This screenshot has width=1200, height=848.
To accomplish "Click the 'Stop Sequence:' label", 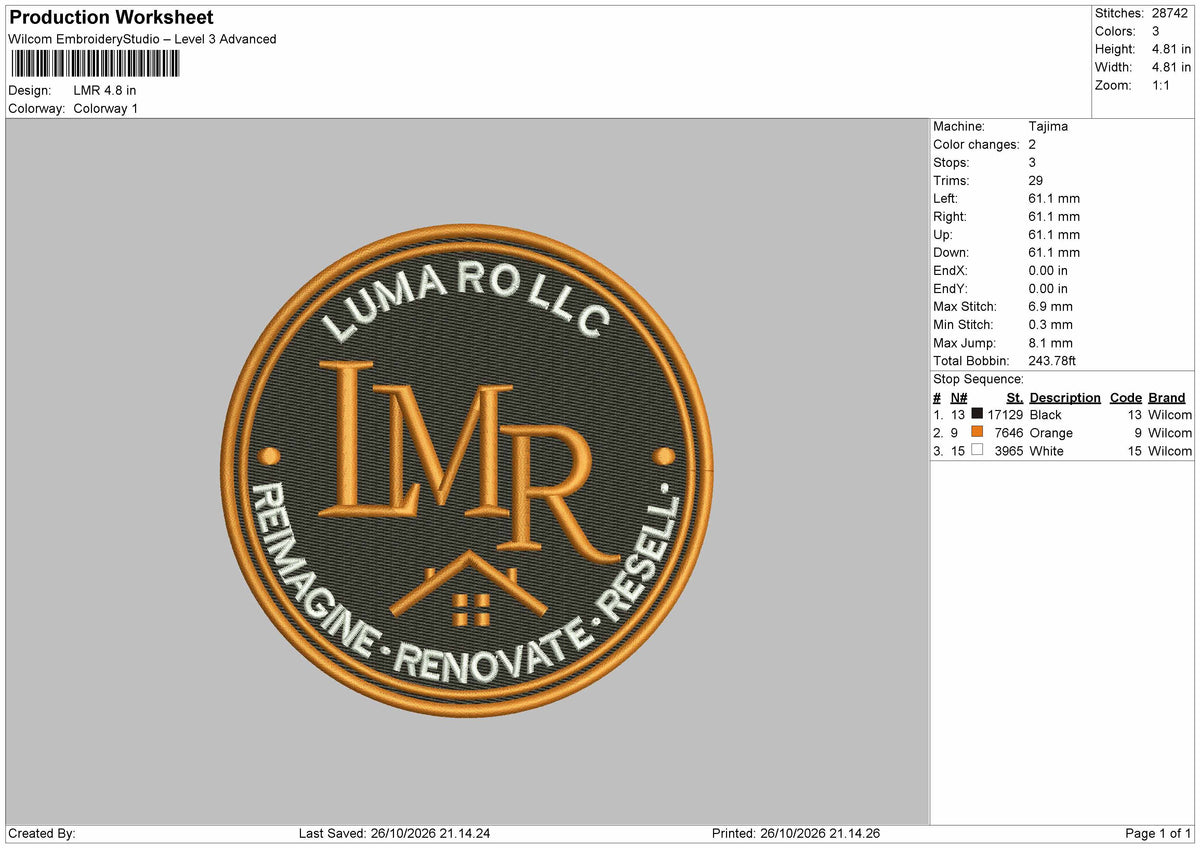I will pyautogui.click(x=978, y=379).
